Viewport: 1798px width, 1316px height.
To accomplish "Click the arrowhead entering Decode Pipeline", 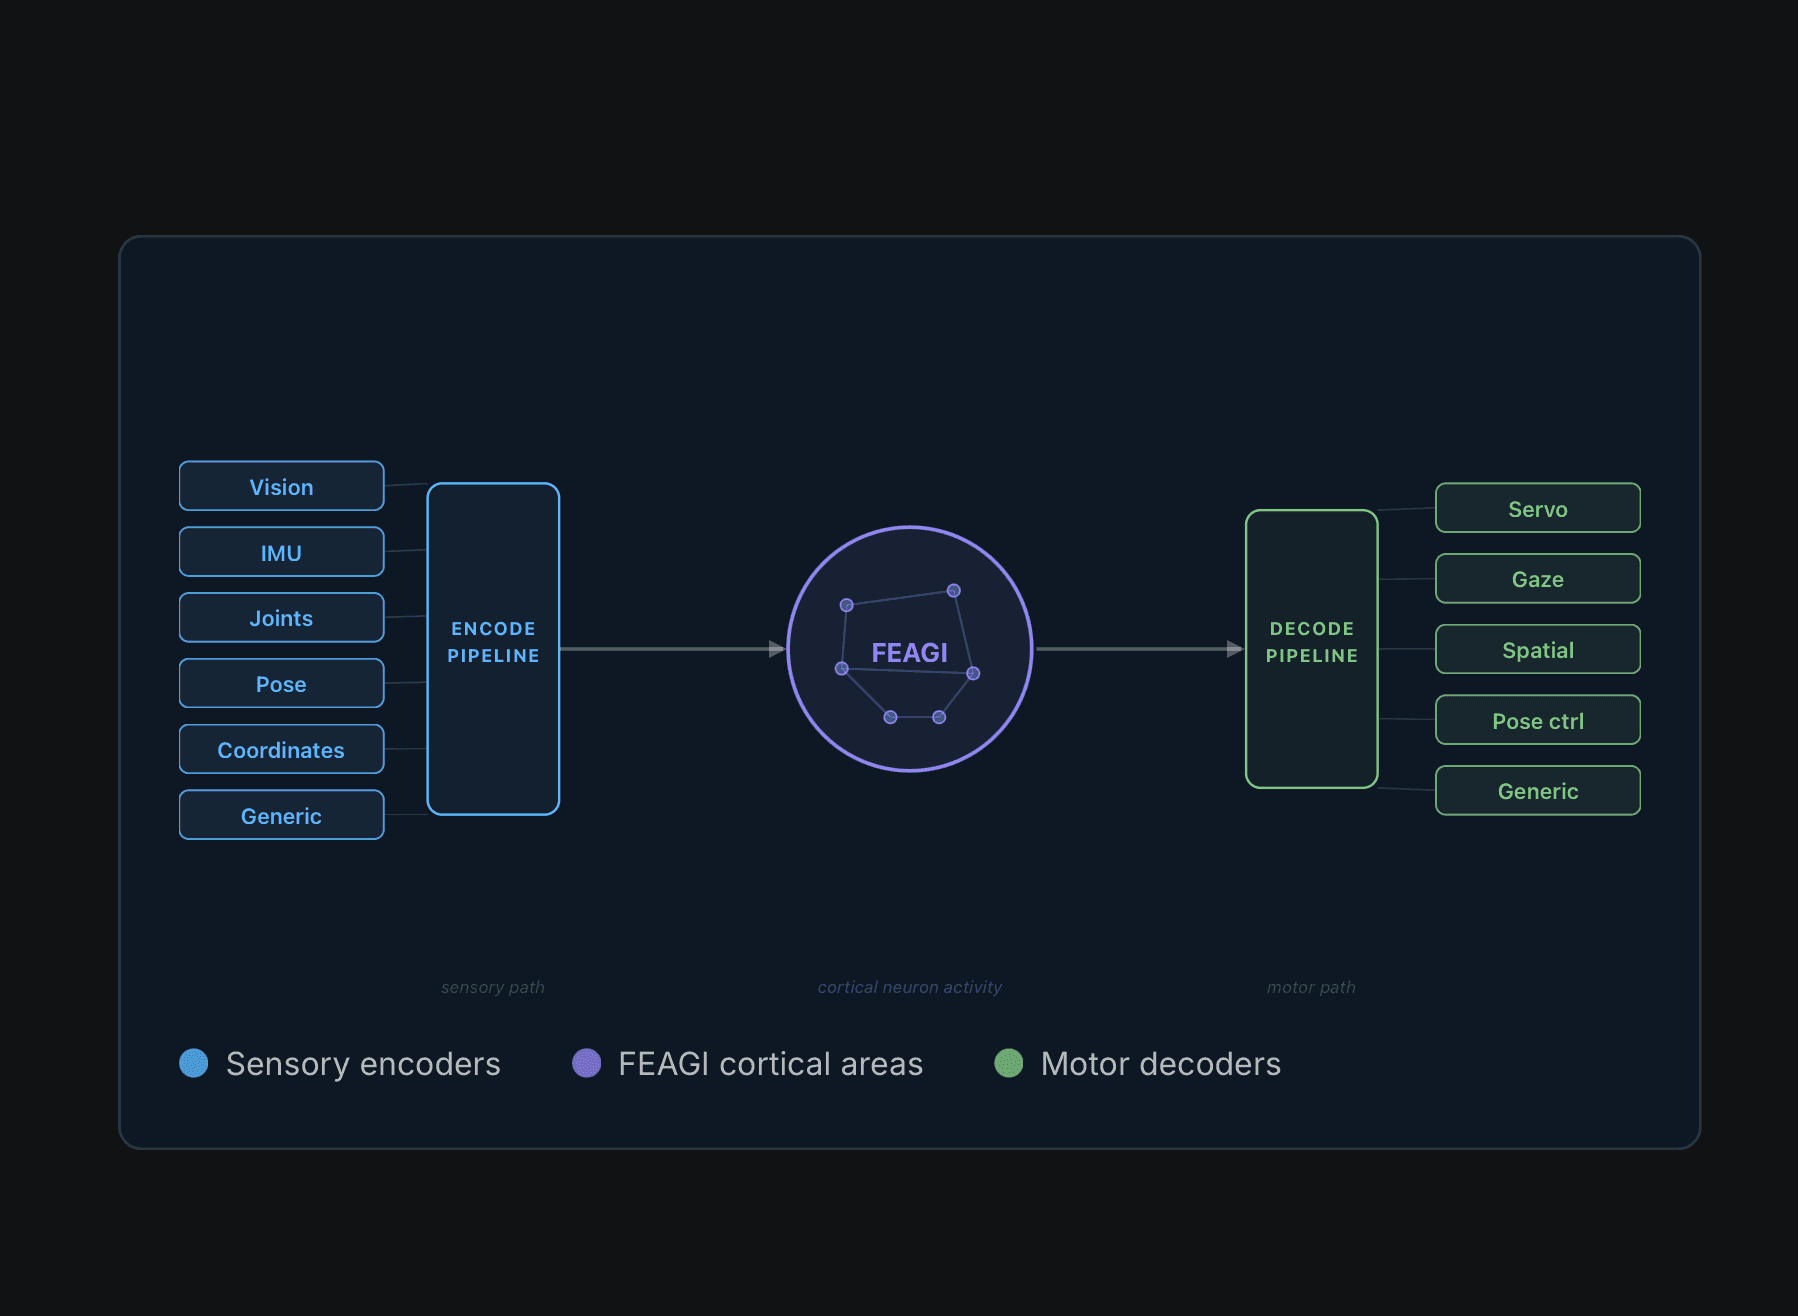I will point(1235,649).
